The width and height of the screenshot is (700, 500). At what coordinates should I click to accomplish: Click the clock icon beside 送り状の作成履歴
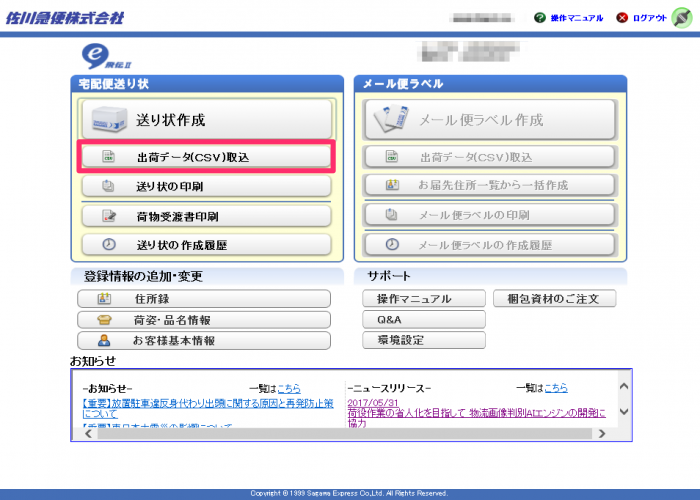pyautogui.click(x=109, y=244)
